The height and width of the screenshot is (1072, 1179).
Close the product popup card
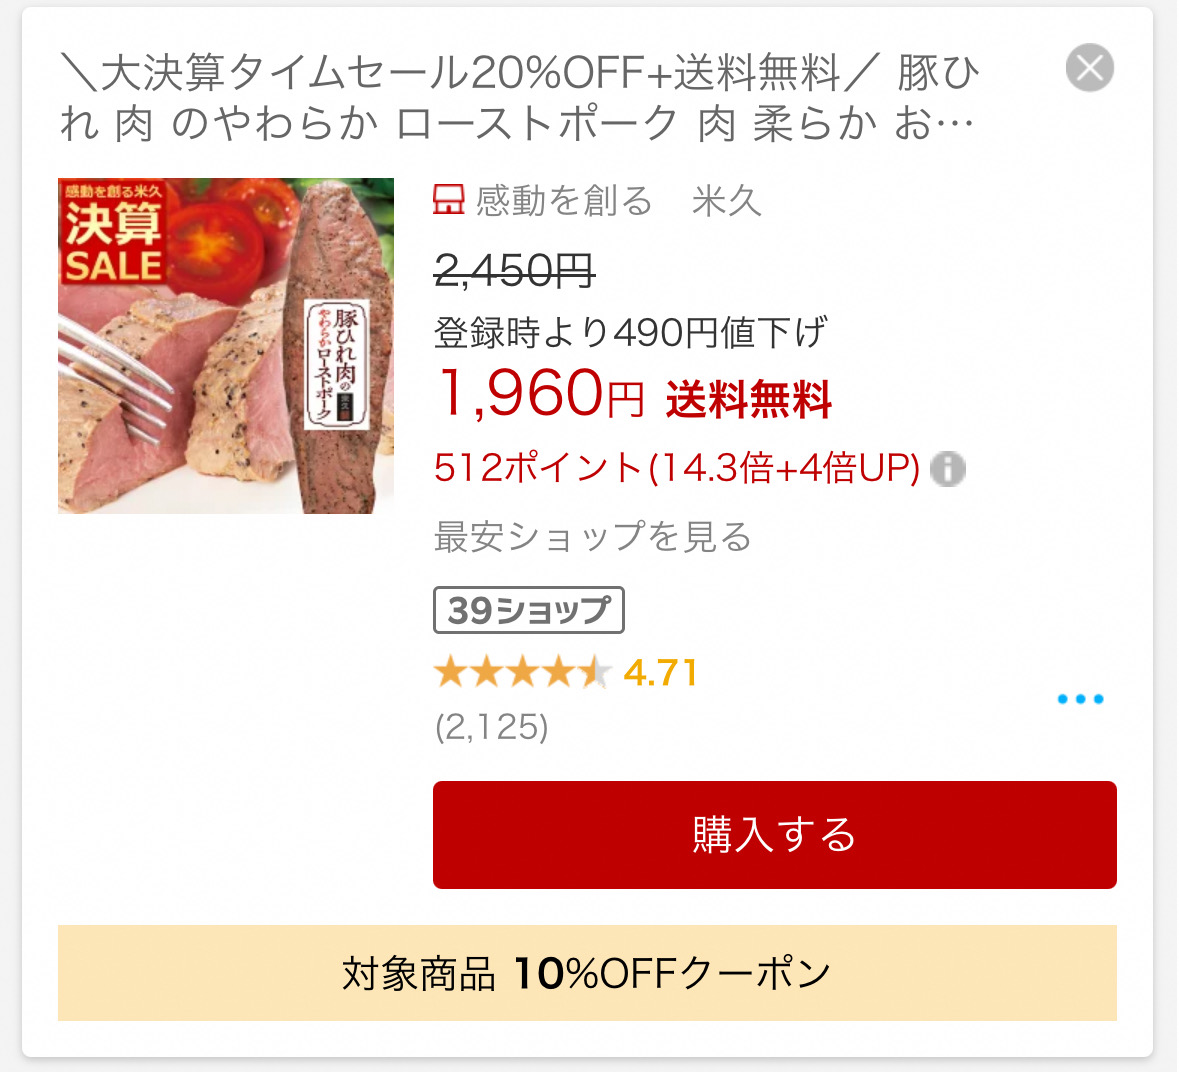1089,68
